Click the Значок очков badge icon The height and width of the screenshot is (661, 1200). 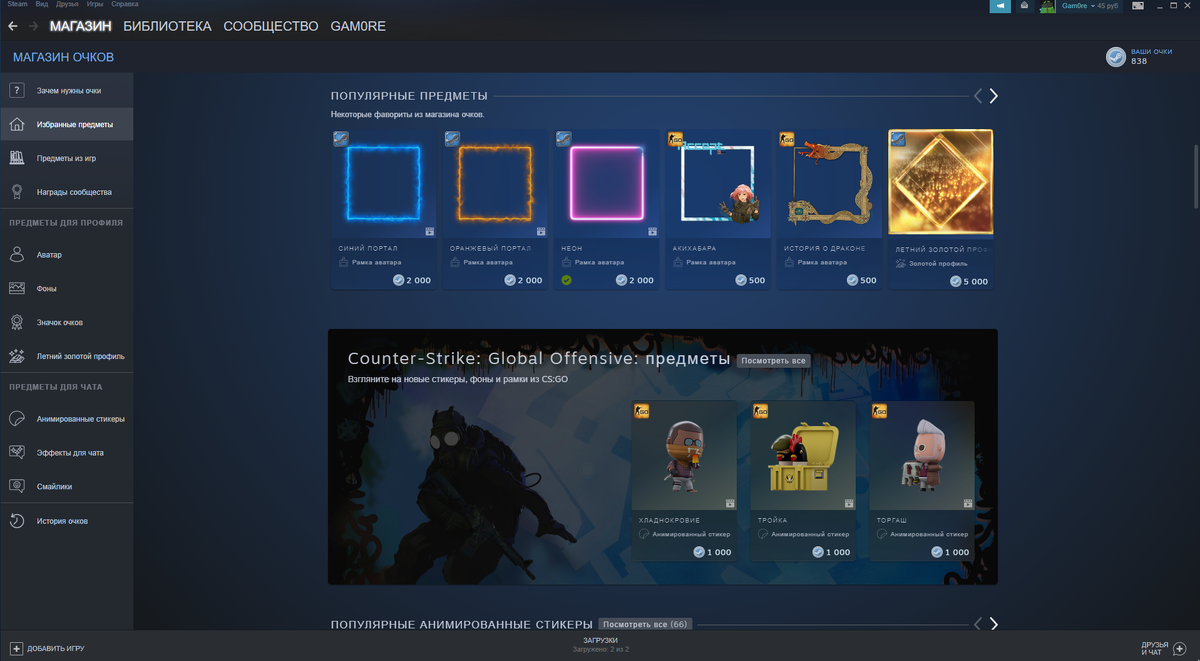(17, 322)
